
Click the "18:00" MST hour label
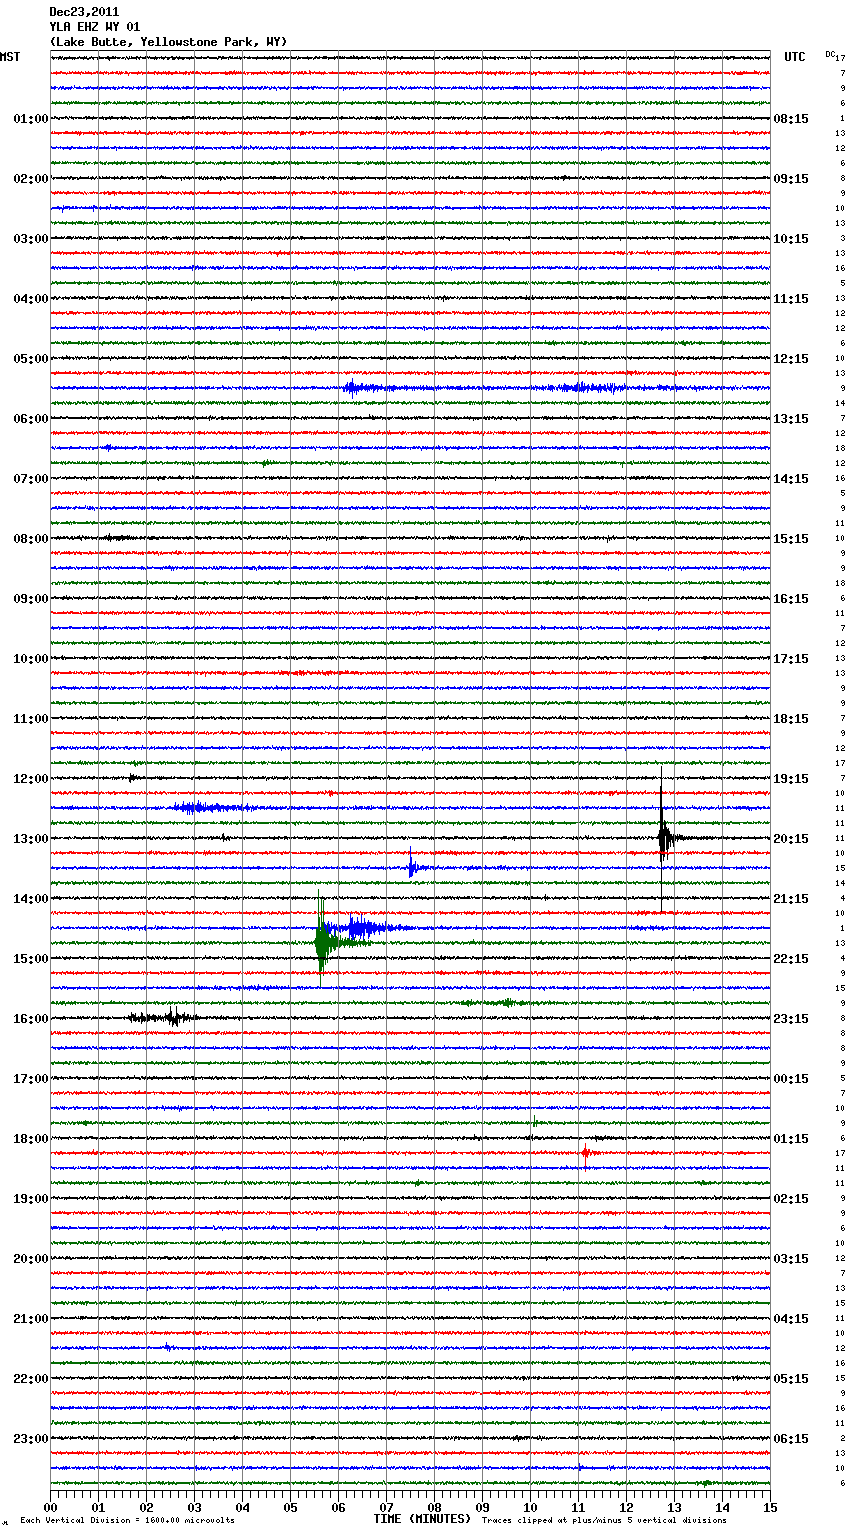31,1139
